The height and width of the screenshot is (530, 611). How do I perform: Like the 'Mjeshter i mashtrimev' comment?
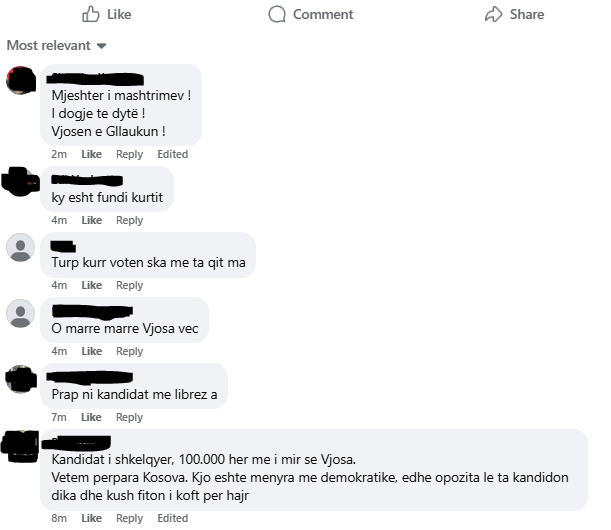point(92,154)
